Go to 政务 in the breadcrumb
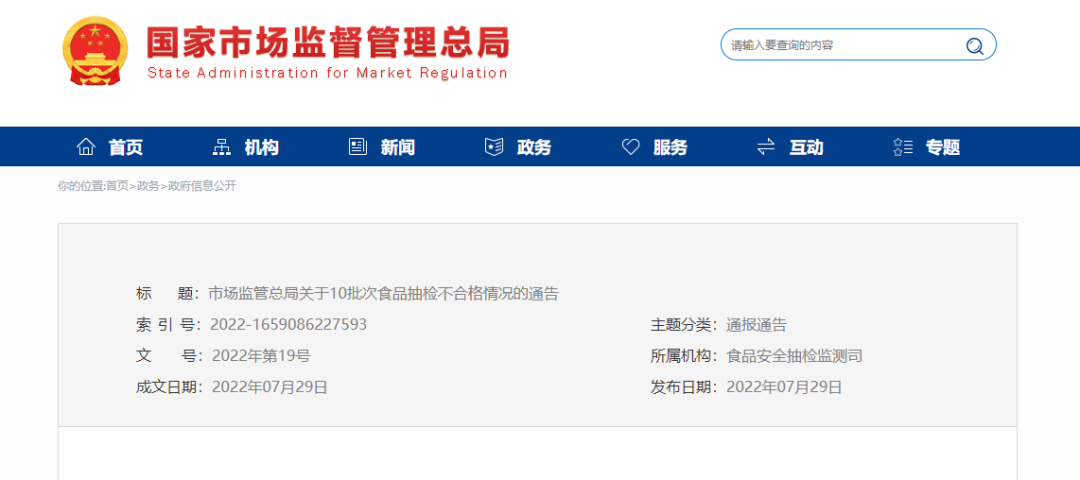Viewport: 1080px width, 480px height. pyautogui.click(x=149, y=186)
